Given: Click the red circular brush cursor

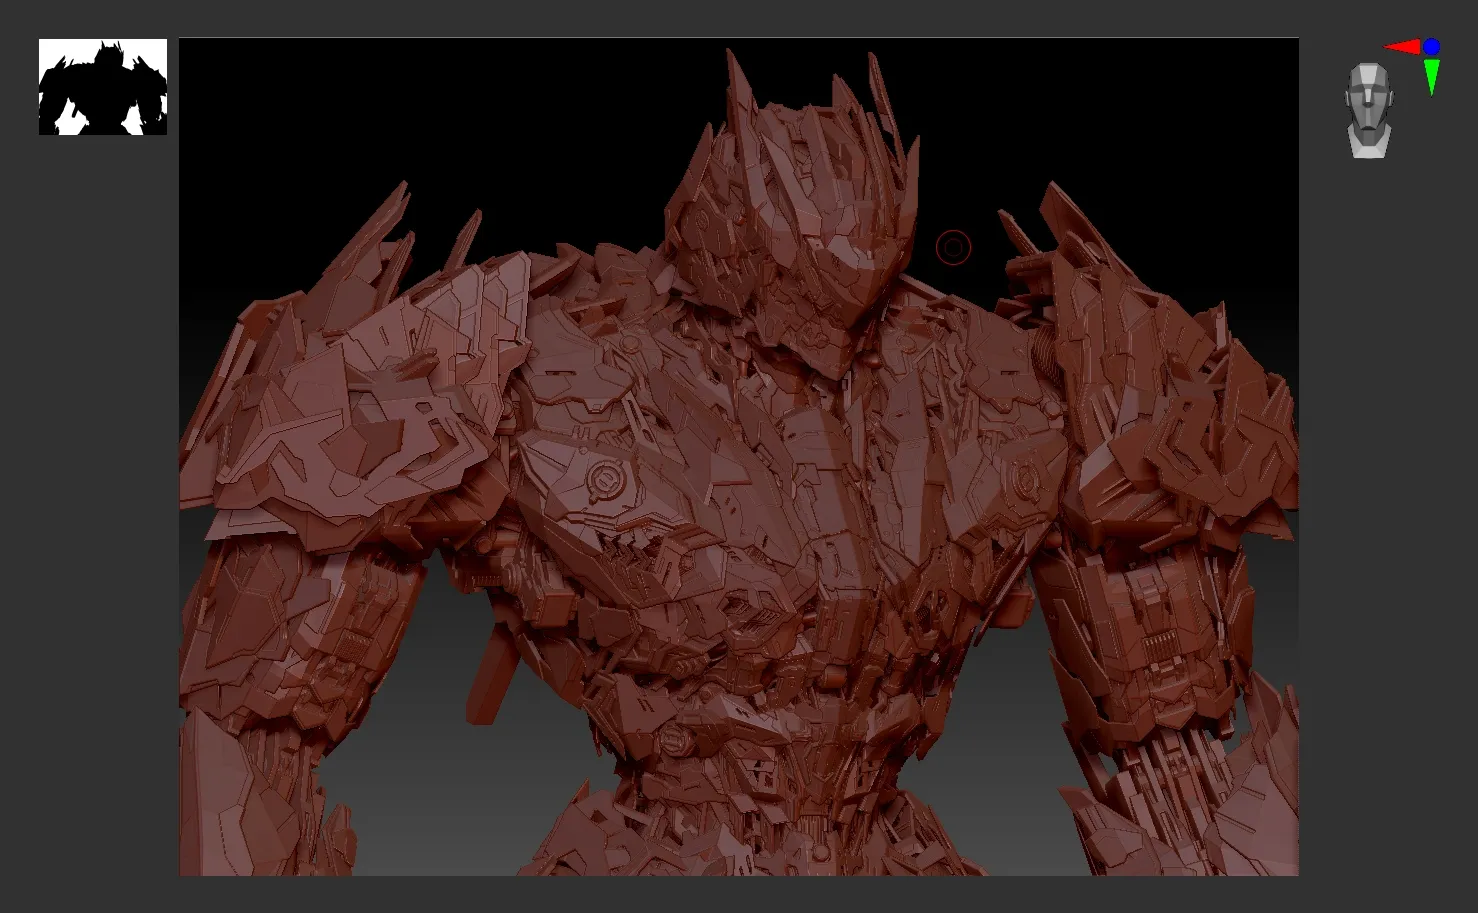Looking at the screenshot, I should click(x=953, y=247).
